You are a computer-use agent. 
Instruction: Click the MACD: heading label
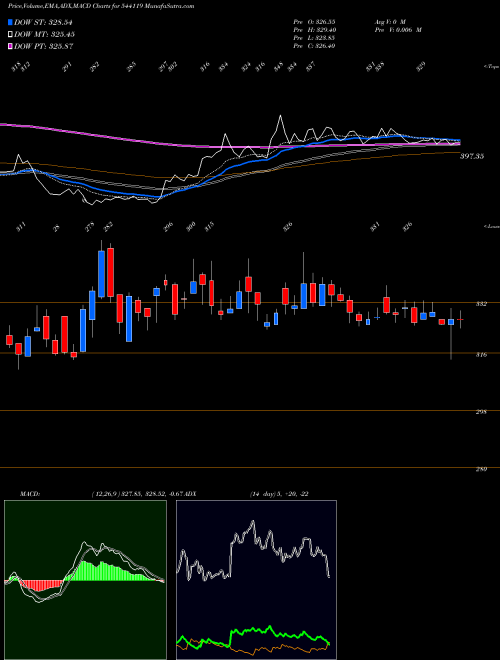[30, 494]
